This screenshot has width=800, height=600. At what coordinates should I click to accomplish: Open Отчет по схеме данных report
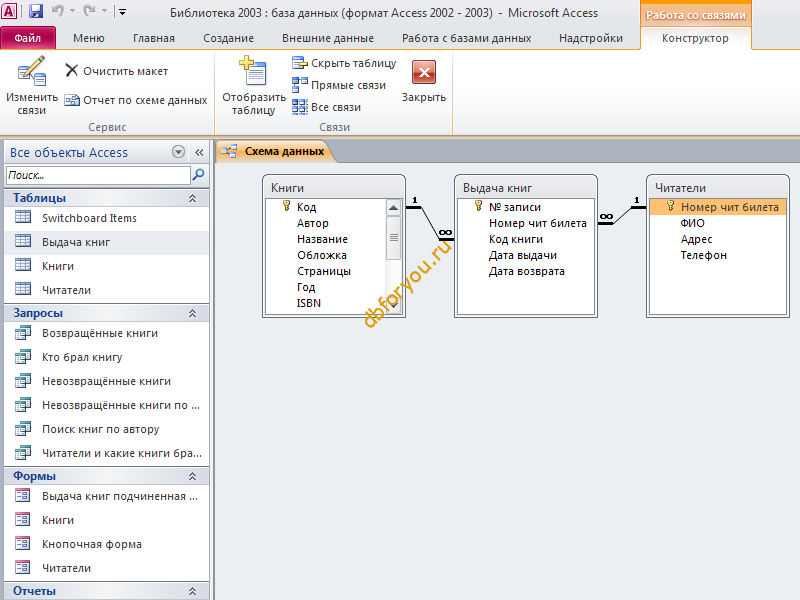pos(136,100)
